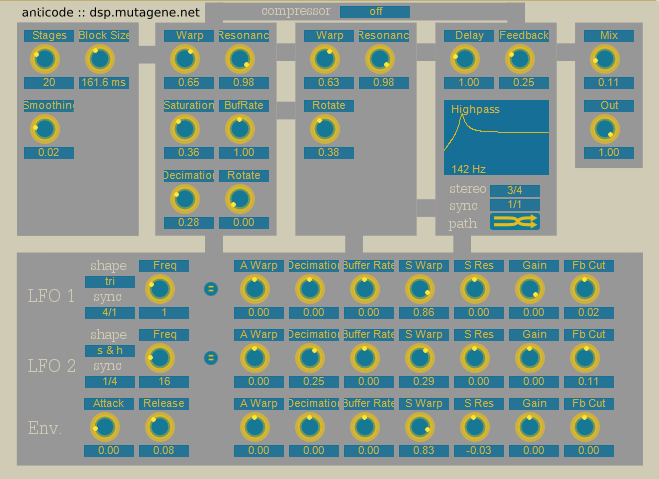Click LFO 1 Freq value 1

164,313
